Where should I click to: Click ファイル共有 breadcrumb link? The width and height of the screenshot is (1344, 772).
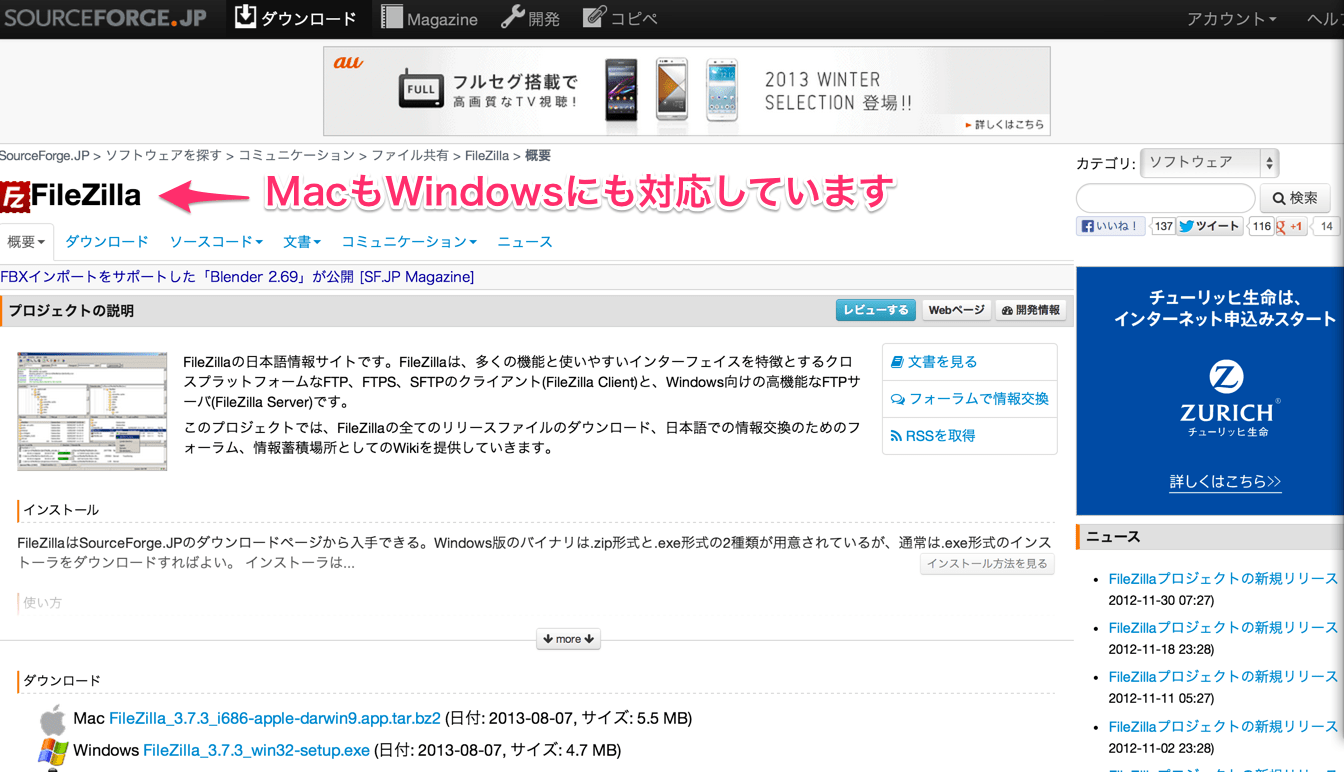coord(410,156)
